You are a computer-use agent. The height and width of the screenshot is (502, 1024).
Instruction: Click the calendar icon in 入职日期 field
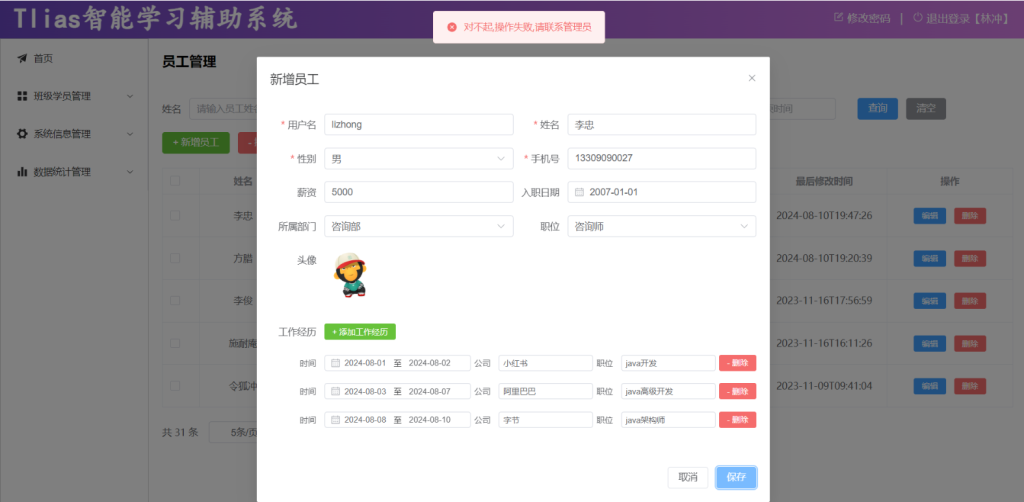(579, 192)
